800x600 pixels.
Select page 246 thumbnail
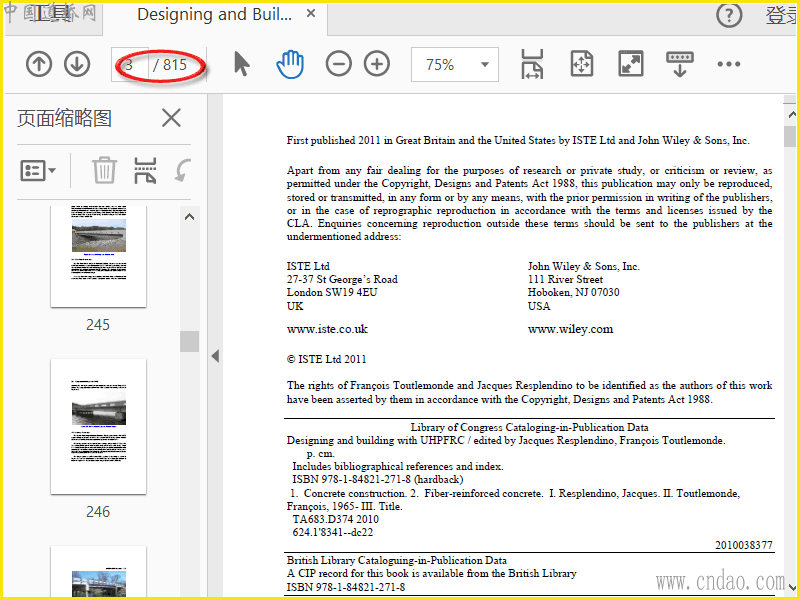click(x=98, y=427)
